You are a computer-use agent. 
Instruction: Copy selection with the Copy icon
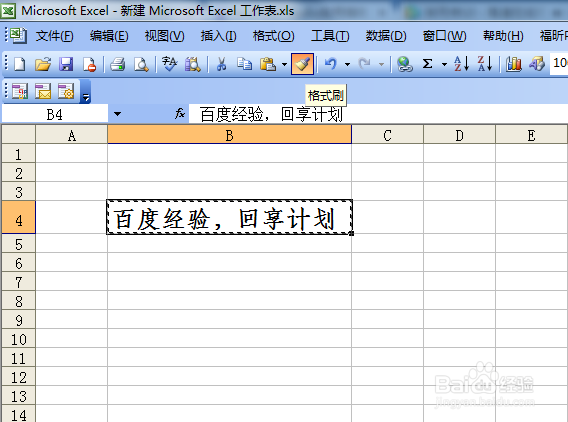point(245,64)
